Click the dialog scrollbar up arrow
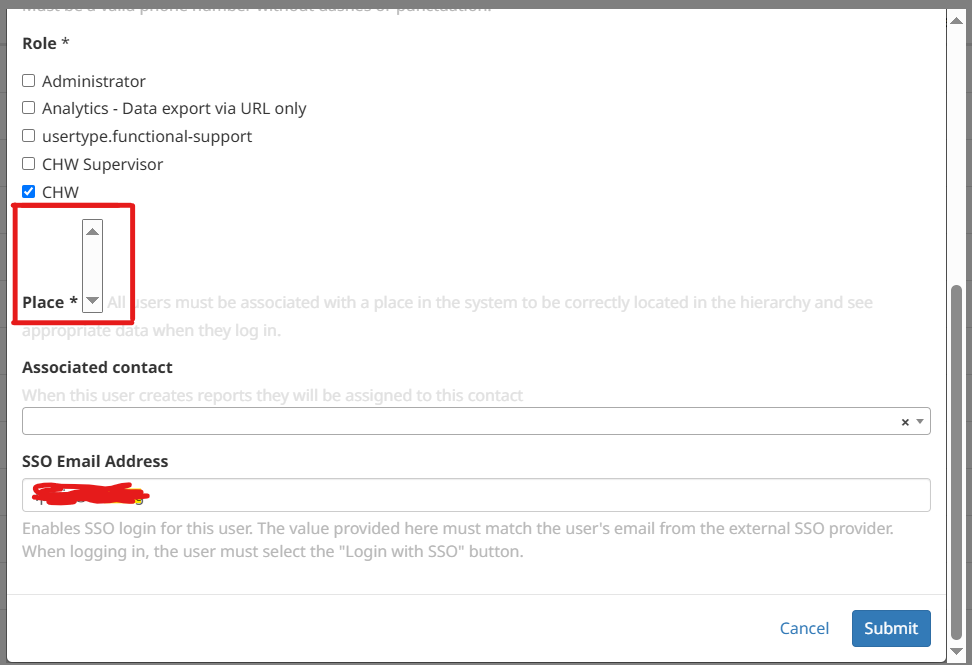 tap(957, 20)
